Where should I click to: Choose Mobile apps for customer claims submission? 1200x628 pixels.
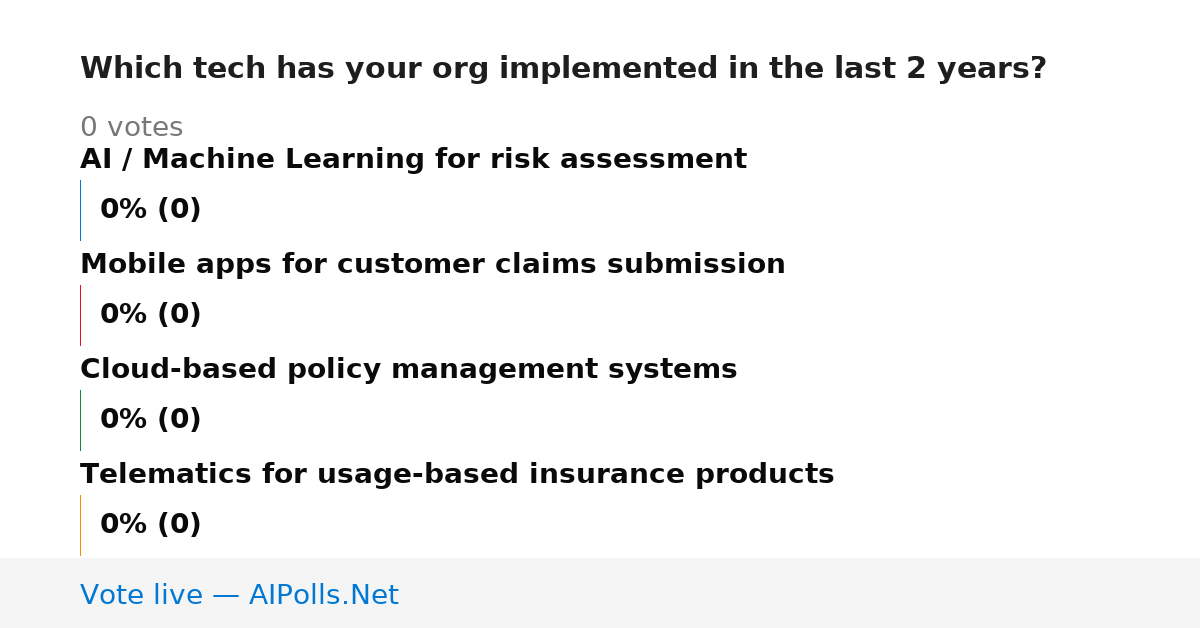coord(433,265)
